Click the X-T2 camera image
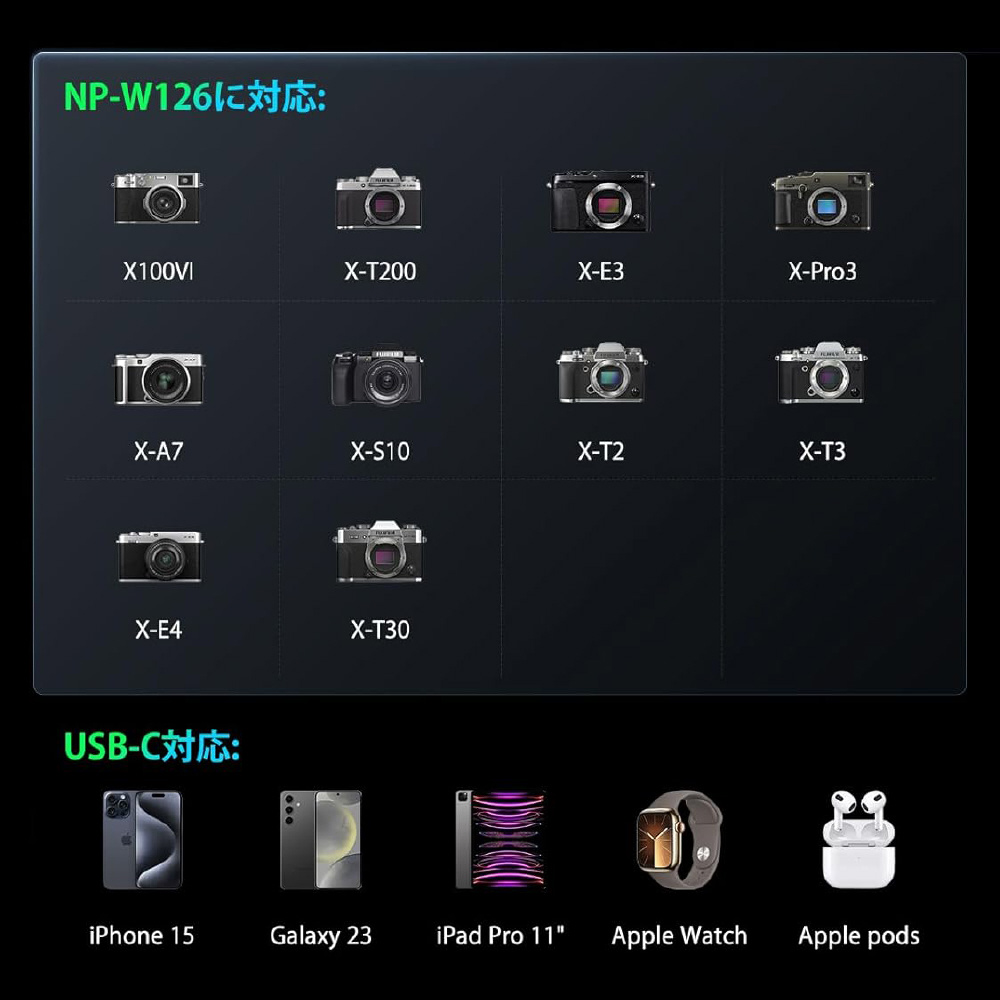 coord(601,372)
